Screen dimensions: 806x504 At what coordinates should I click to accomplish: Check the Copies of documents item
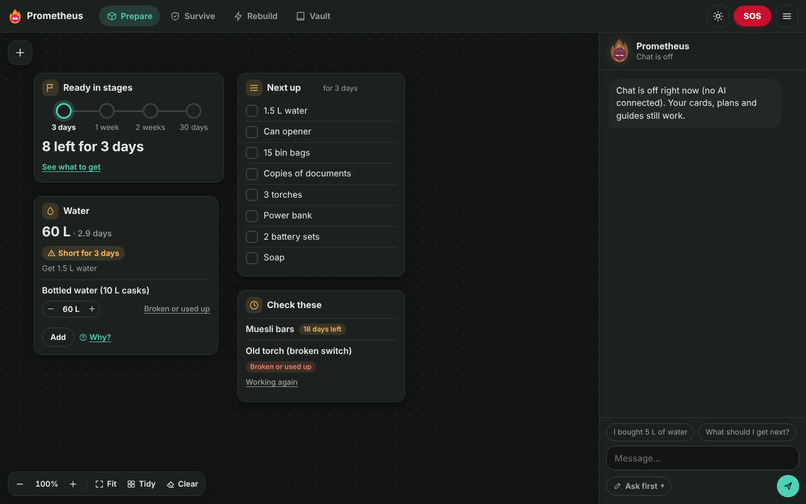[x=252, y=174]
